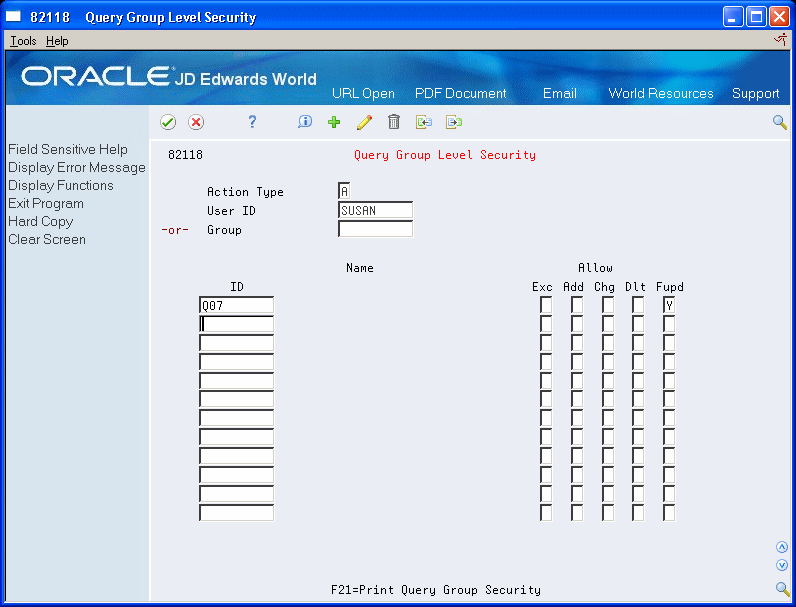Click the scroll up circle arrow icon
796x607 pixels.
pos(782,547)
